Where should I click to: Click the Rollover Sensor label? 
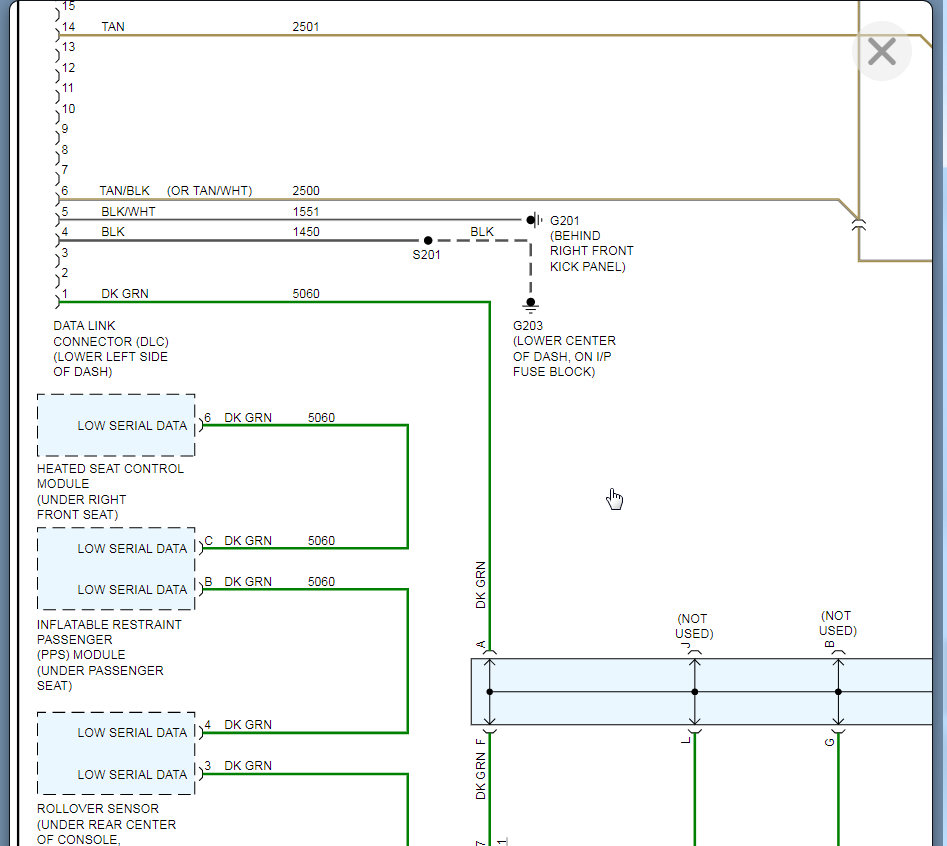[106, 824]
